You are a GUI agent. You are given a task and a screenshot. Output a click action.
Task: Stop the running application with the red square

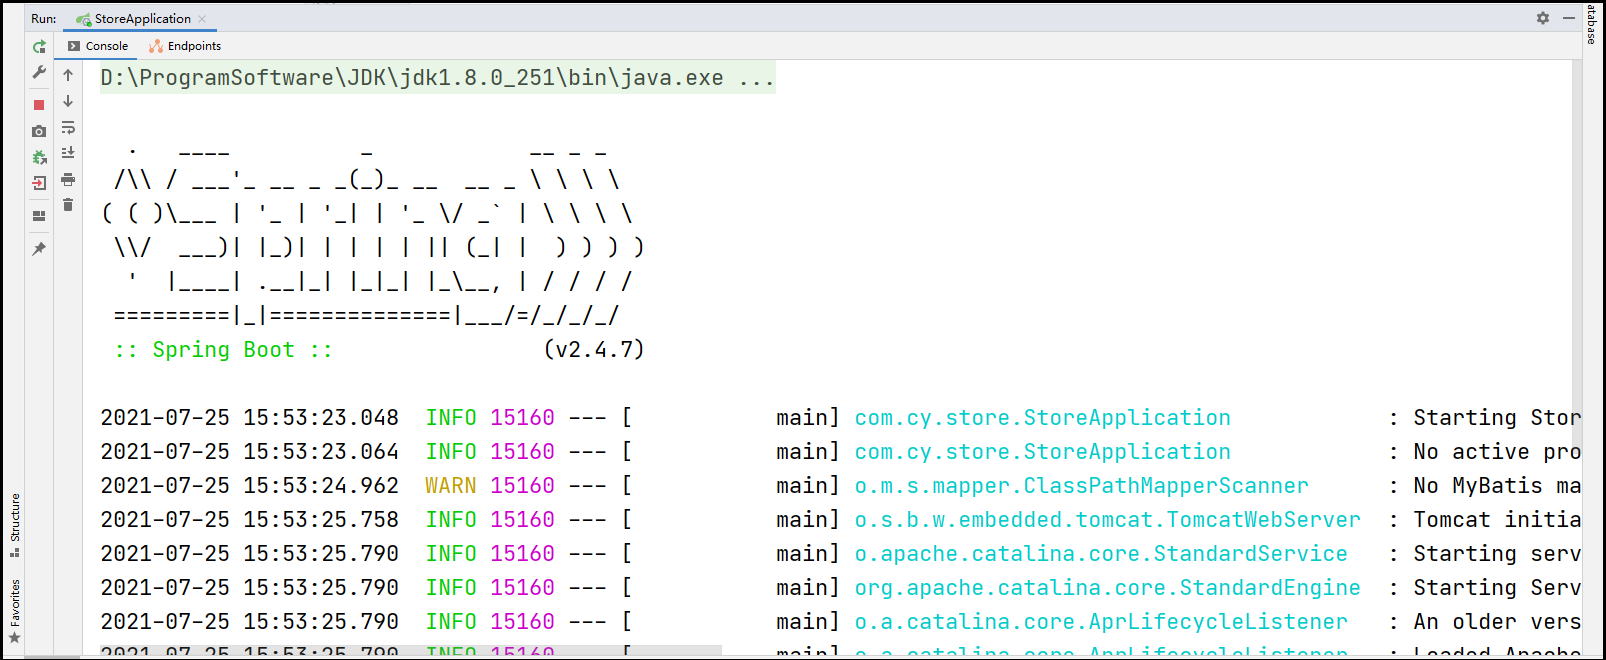pyautogui.click(x=39, y=105)
